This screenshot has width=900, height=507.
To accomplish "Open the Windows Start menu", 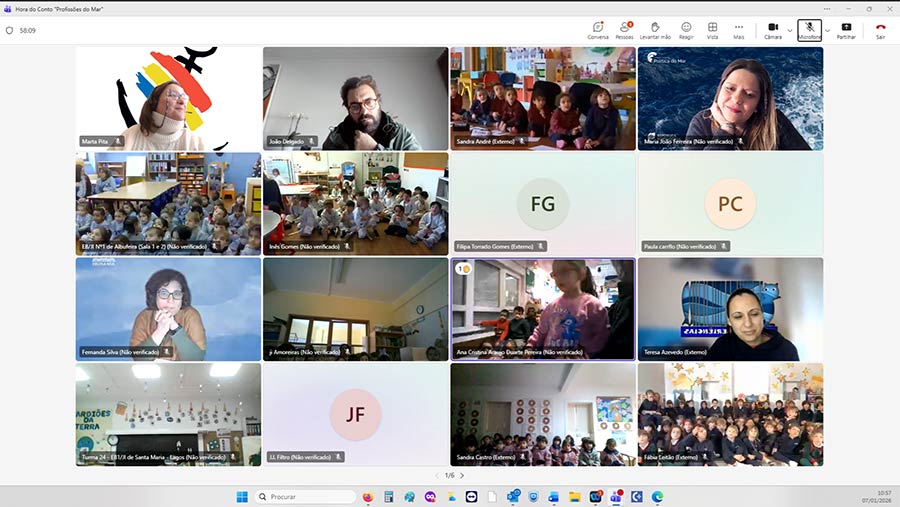I will point(242,496).
